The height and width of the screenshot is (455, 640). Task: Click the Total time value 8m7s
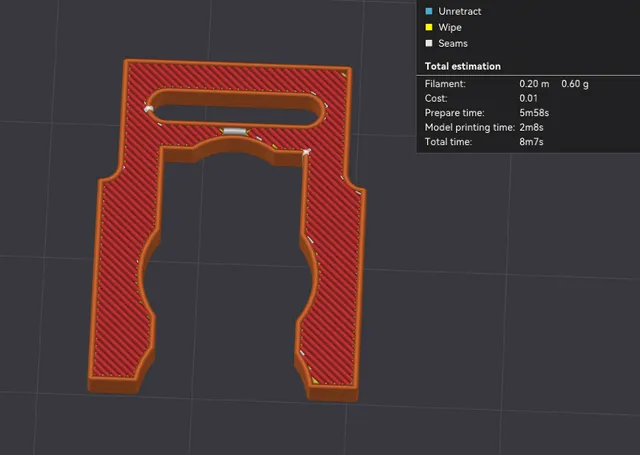[x=531, y=142]
